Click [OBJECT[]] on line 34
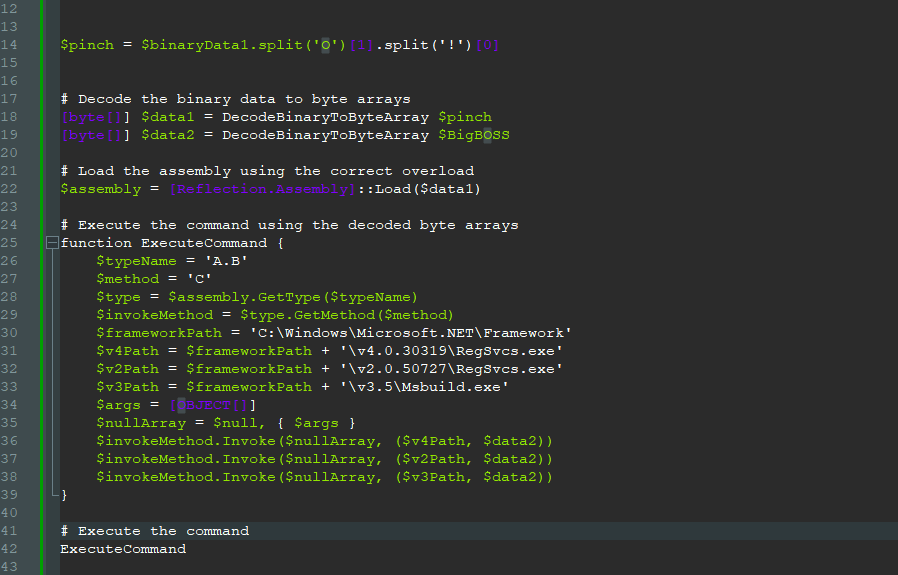 point(212,405)
